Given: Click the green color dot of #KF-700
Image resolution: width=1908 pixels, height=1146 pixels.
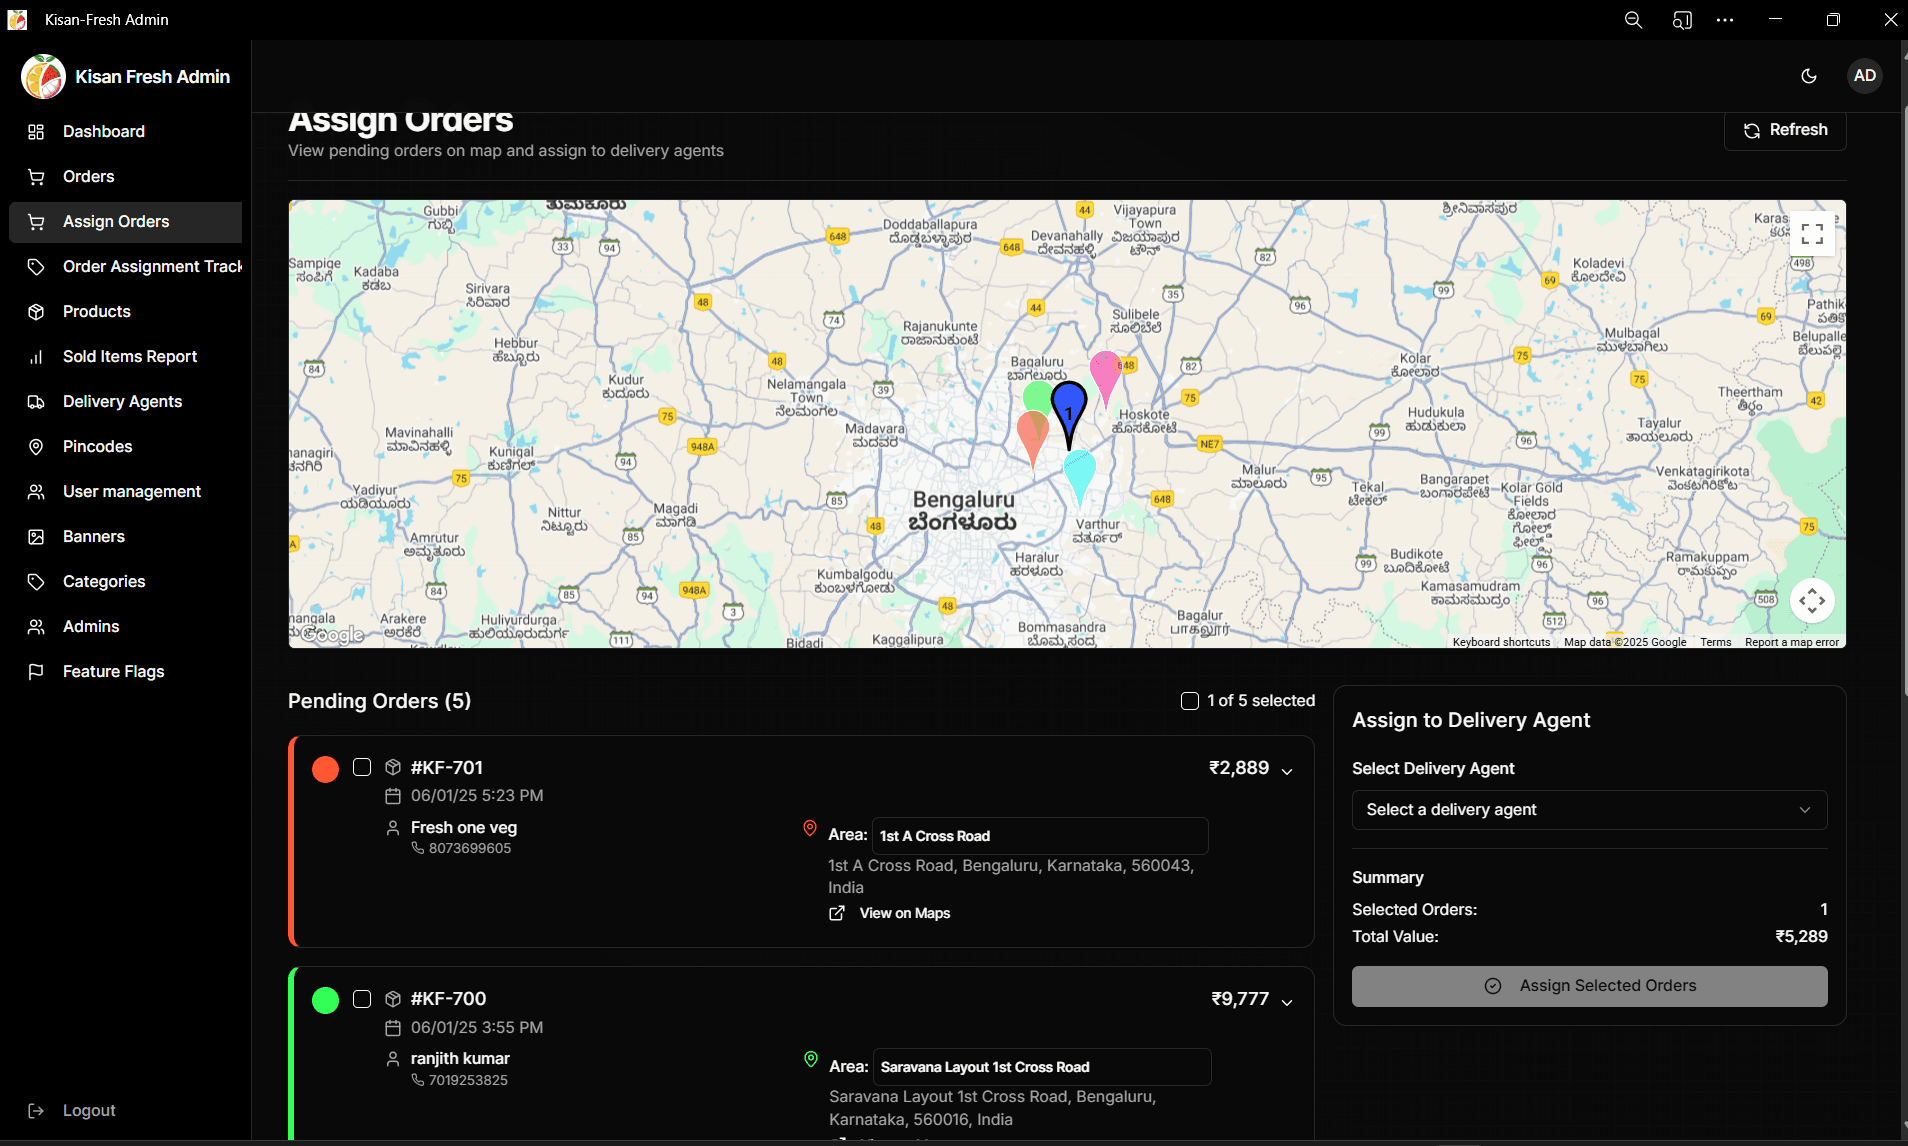Looking at the screenshot, I should [x=325, y=1000].
